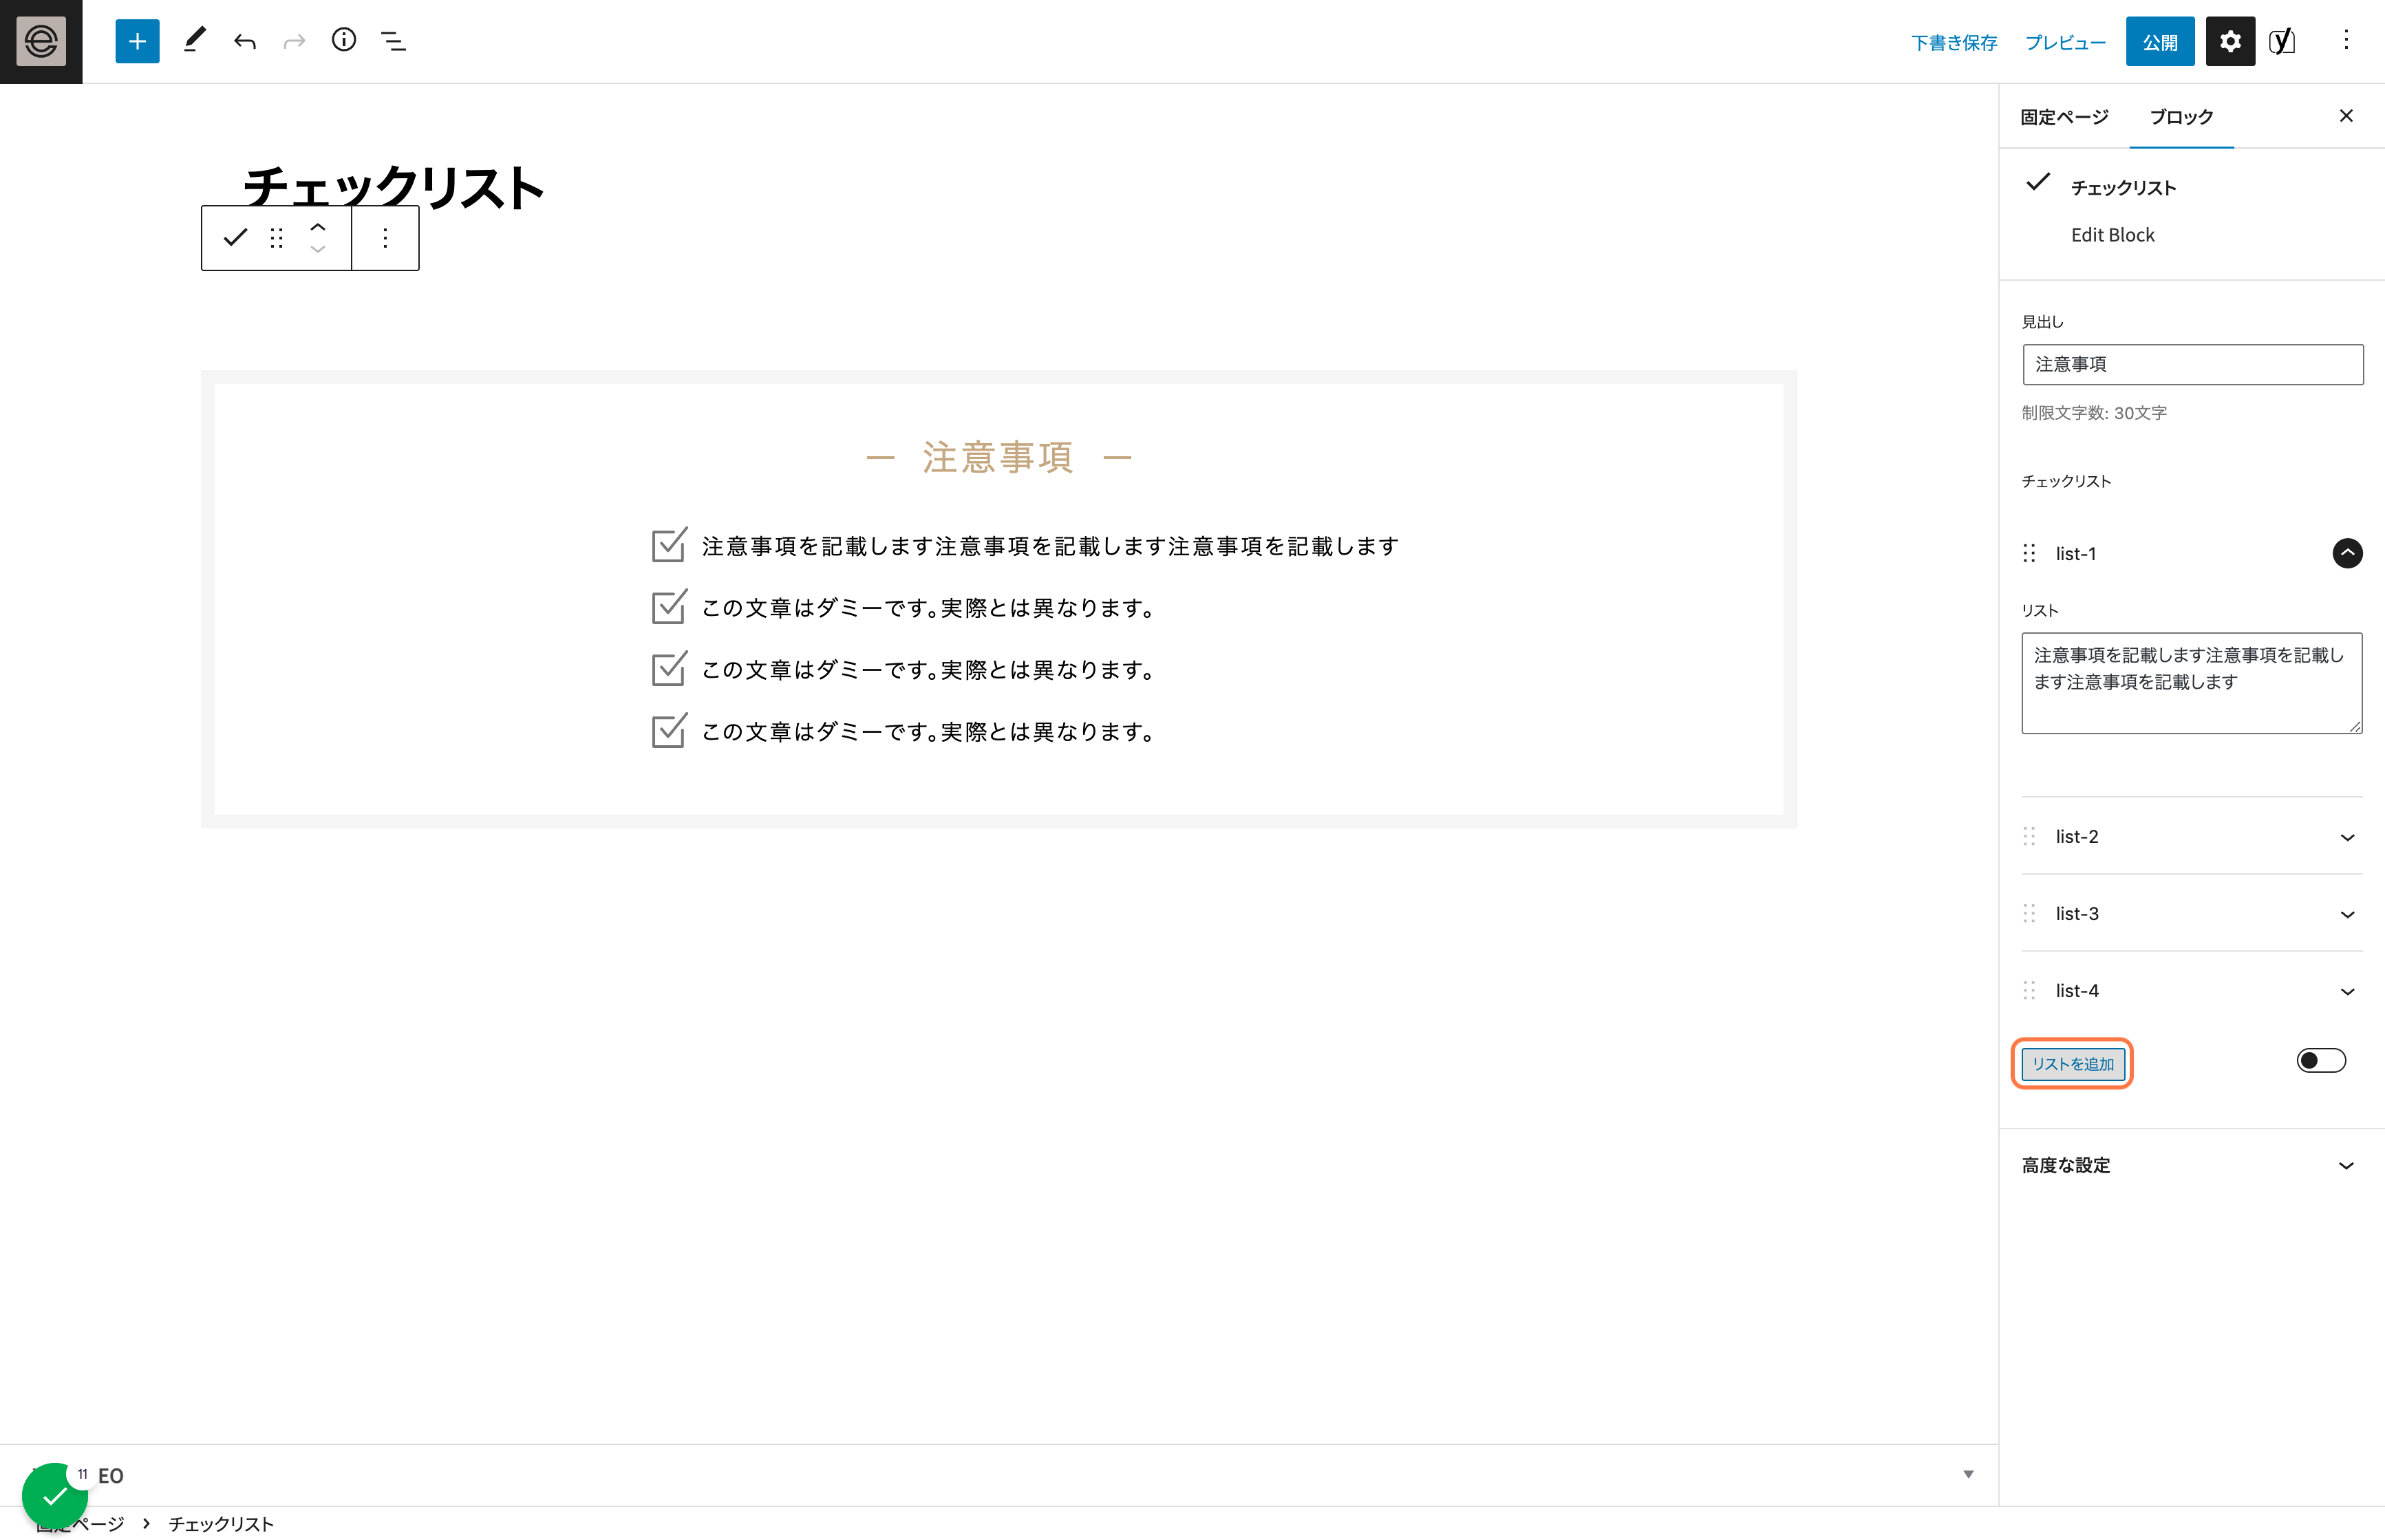Open the Yoast SEO sidebar icon

pyautogui.click(x=2282, y=41)
